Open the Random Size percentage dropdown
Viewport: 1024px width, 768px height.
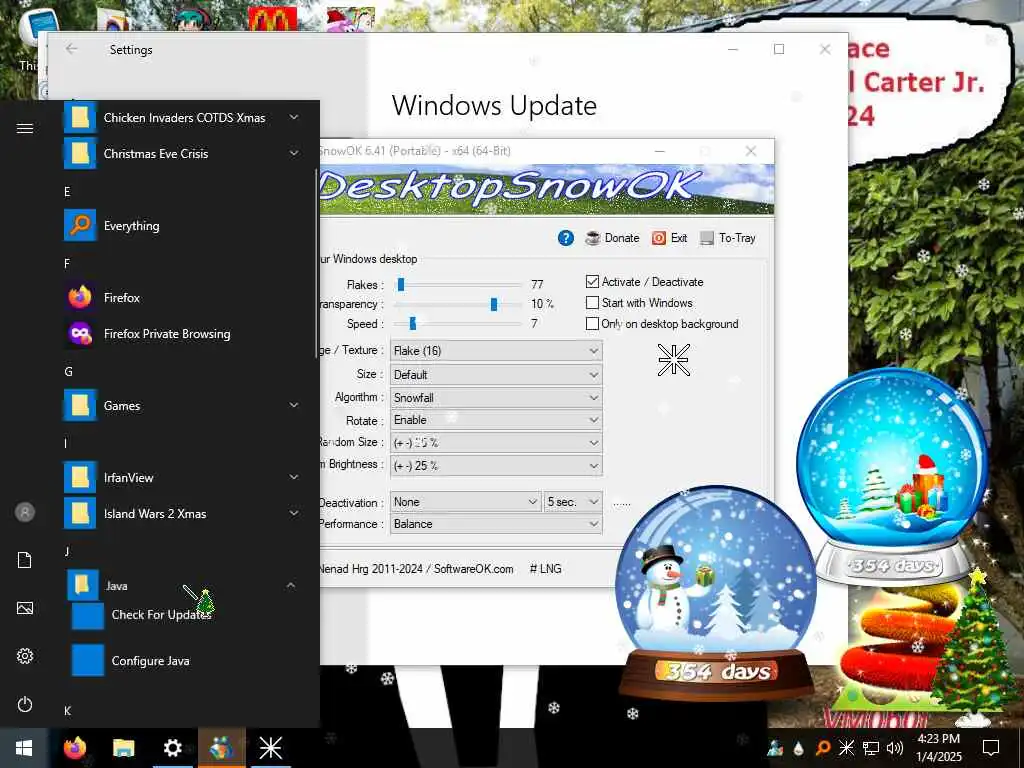coord(496,443)
